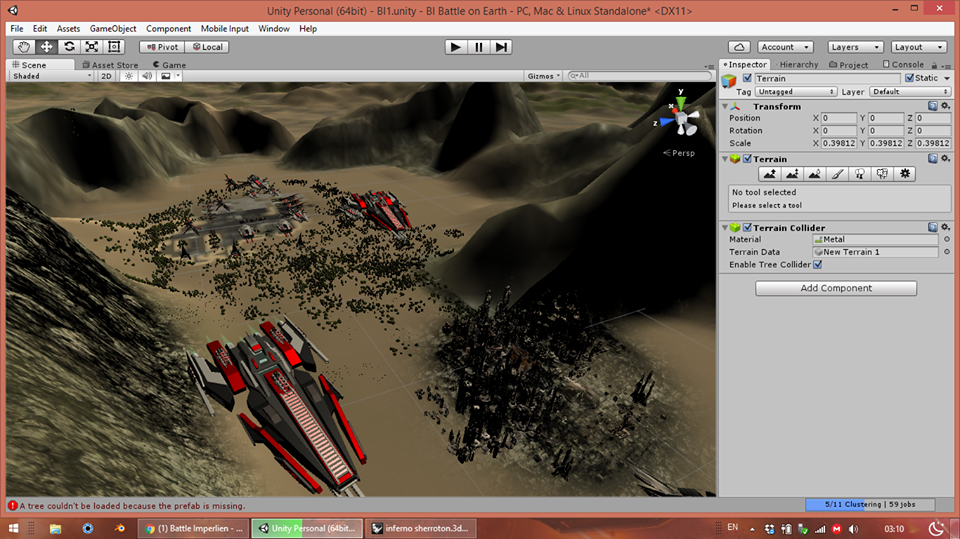960x539 pixels.
Task: Select the Move tool
Action: (x=47, y=47)
